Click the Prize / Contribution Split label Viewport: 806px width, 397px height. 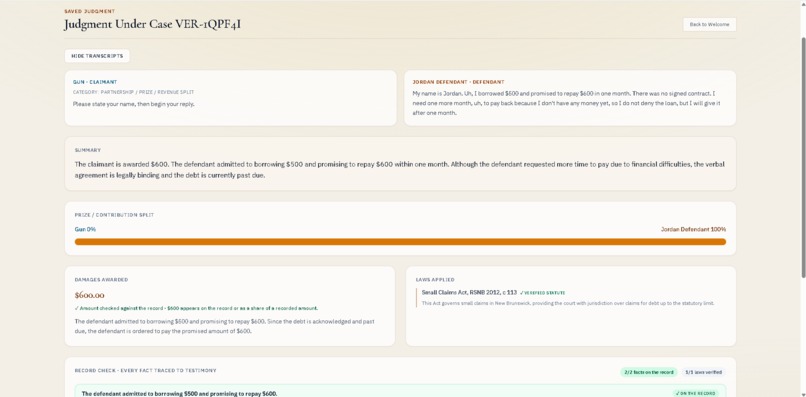point(114,215)
